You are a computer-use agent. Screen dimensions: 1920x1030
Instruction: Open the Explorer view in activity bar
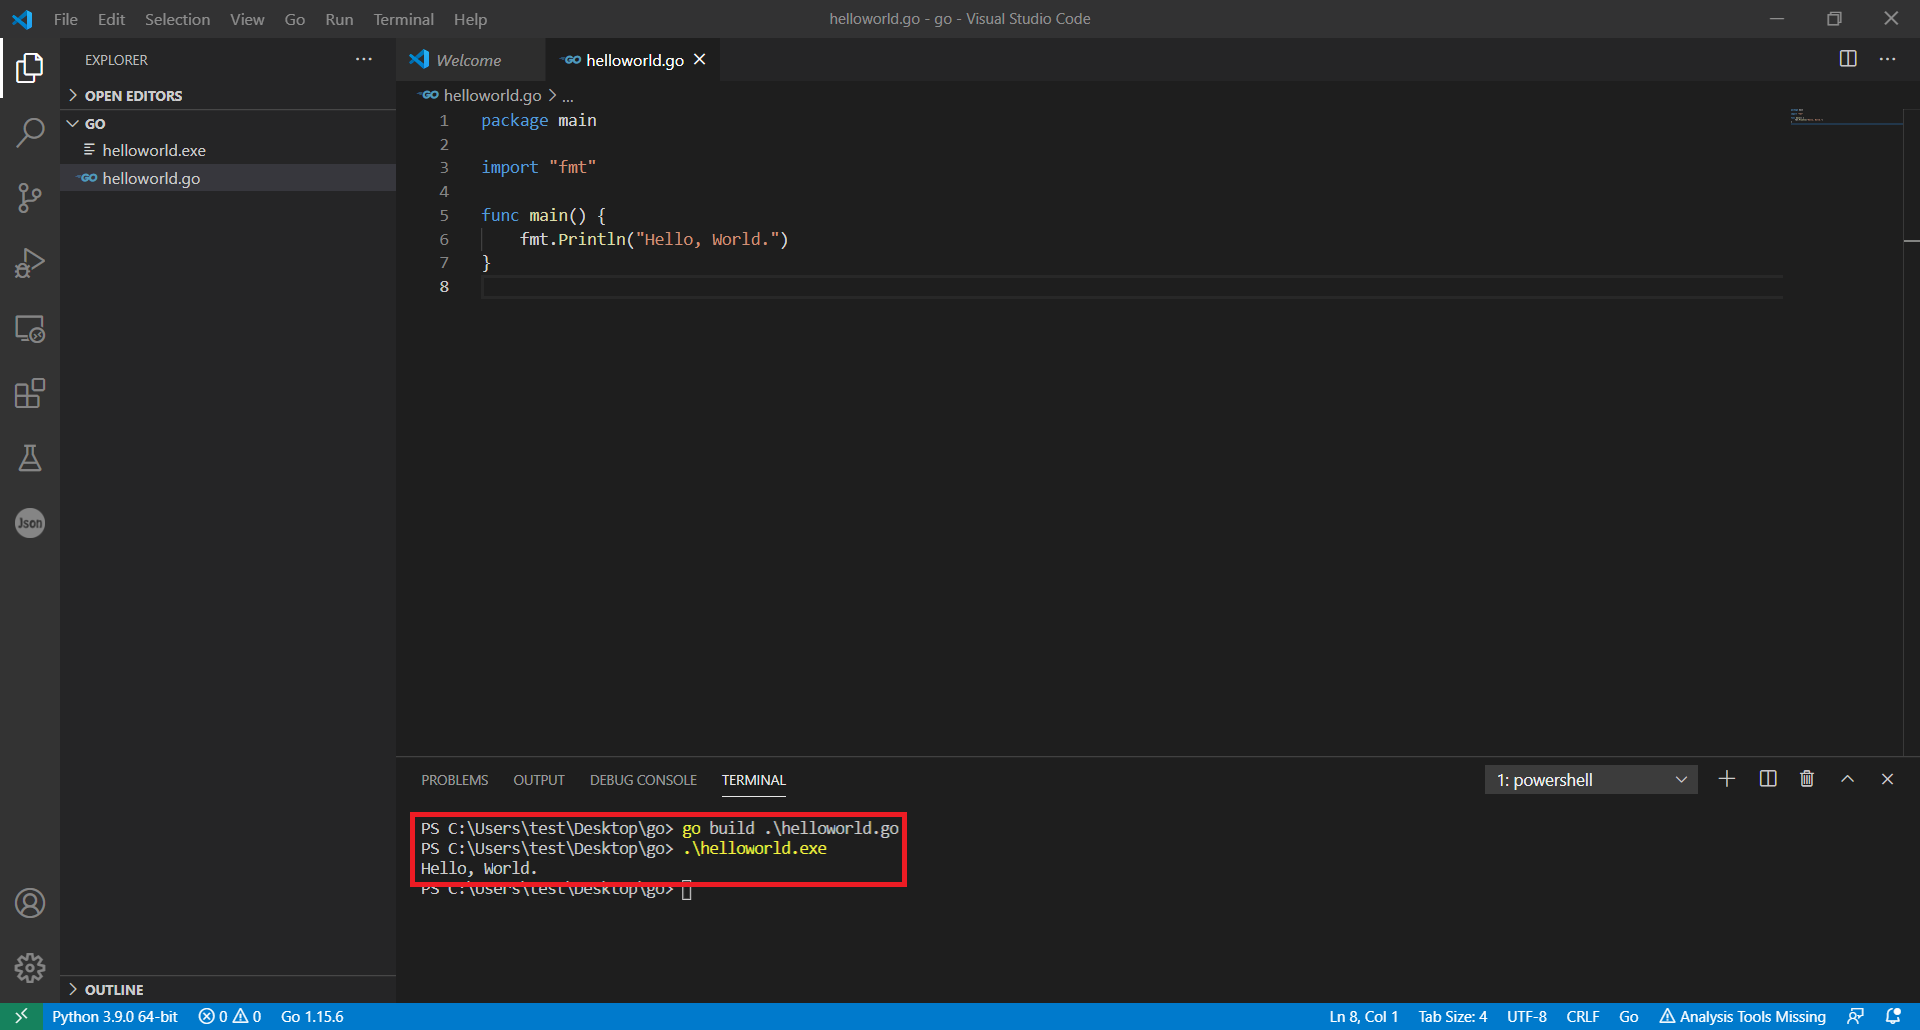pos(30,68)
